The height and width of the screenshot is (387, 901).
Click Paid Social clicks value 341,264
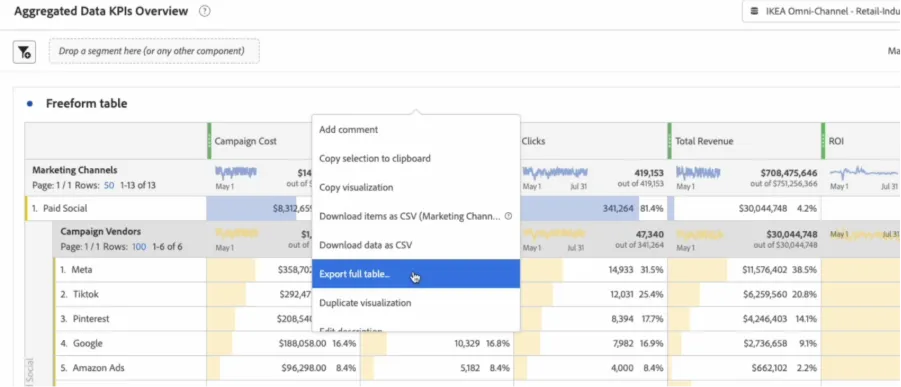click(x=618, y=209)
